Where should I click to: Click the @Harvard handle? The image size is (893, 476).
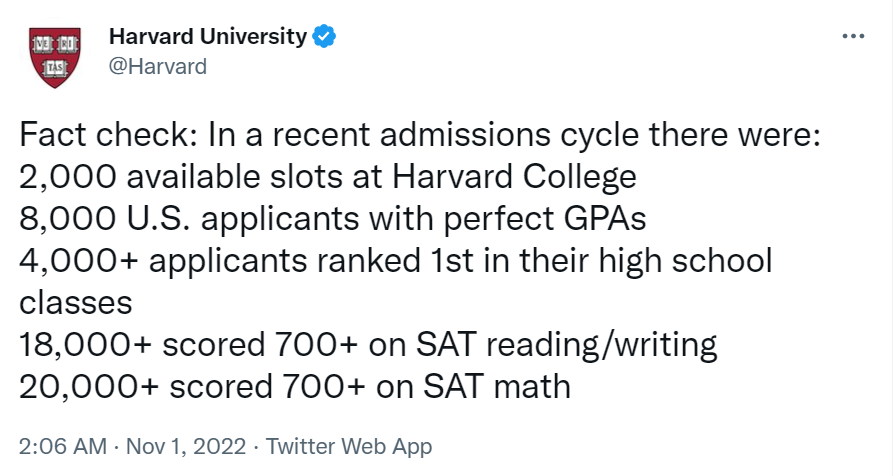point(157,67)
